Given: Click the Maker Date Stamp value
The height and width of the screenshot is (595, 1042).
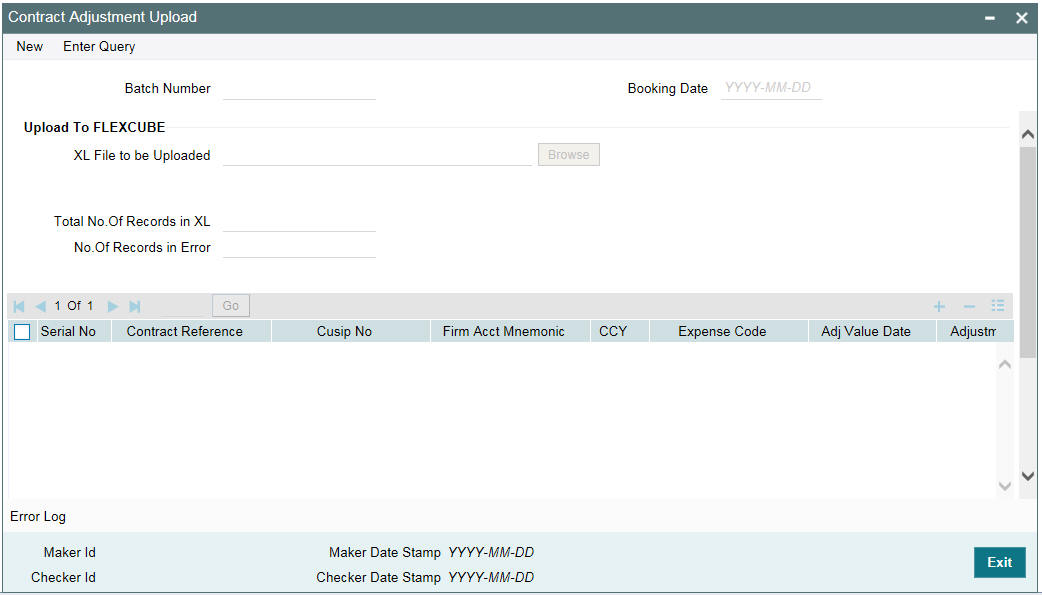Looking at the screenshot, I should click(x=491, y=552).
